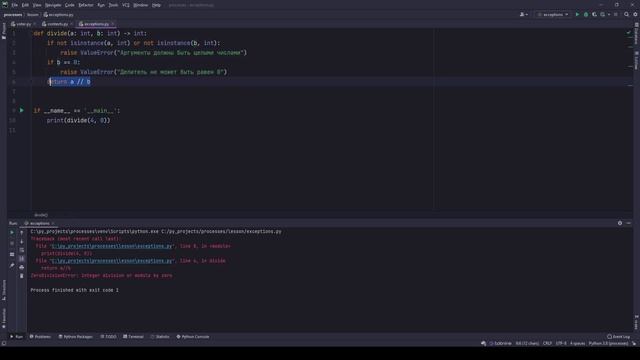Open the SciView tool window on right edge
The image size is (640, 360).
click(636, 60)
